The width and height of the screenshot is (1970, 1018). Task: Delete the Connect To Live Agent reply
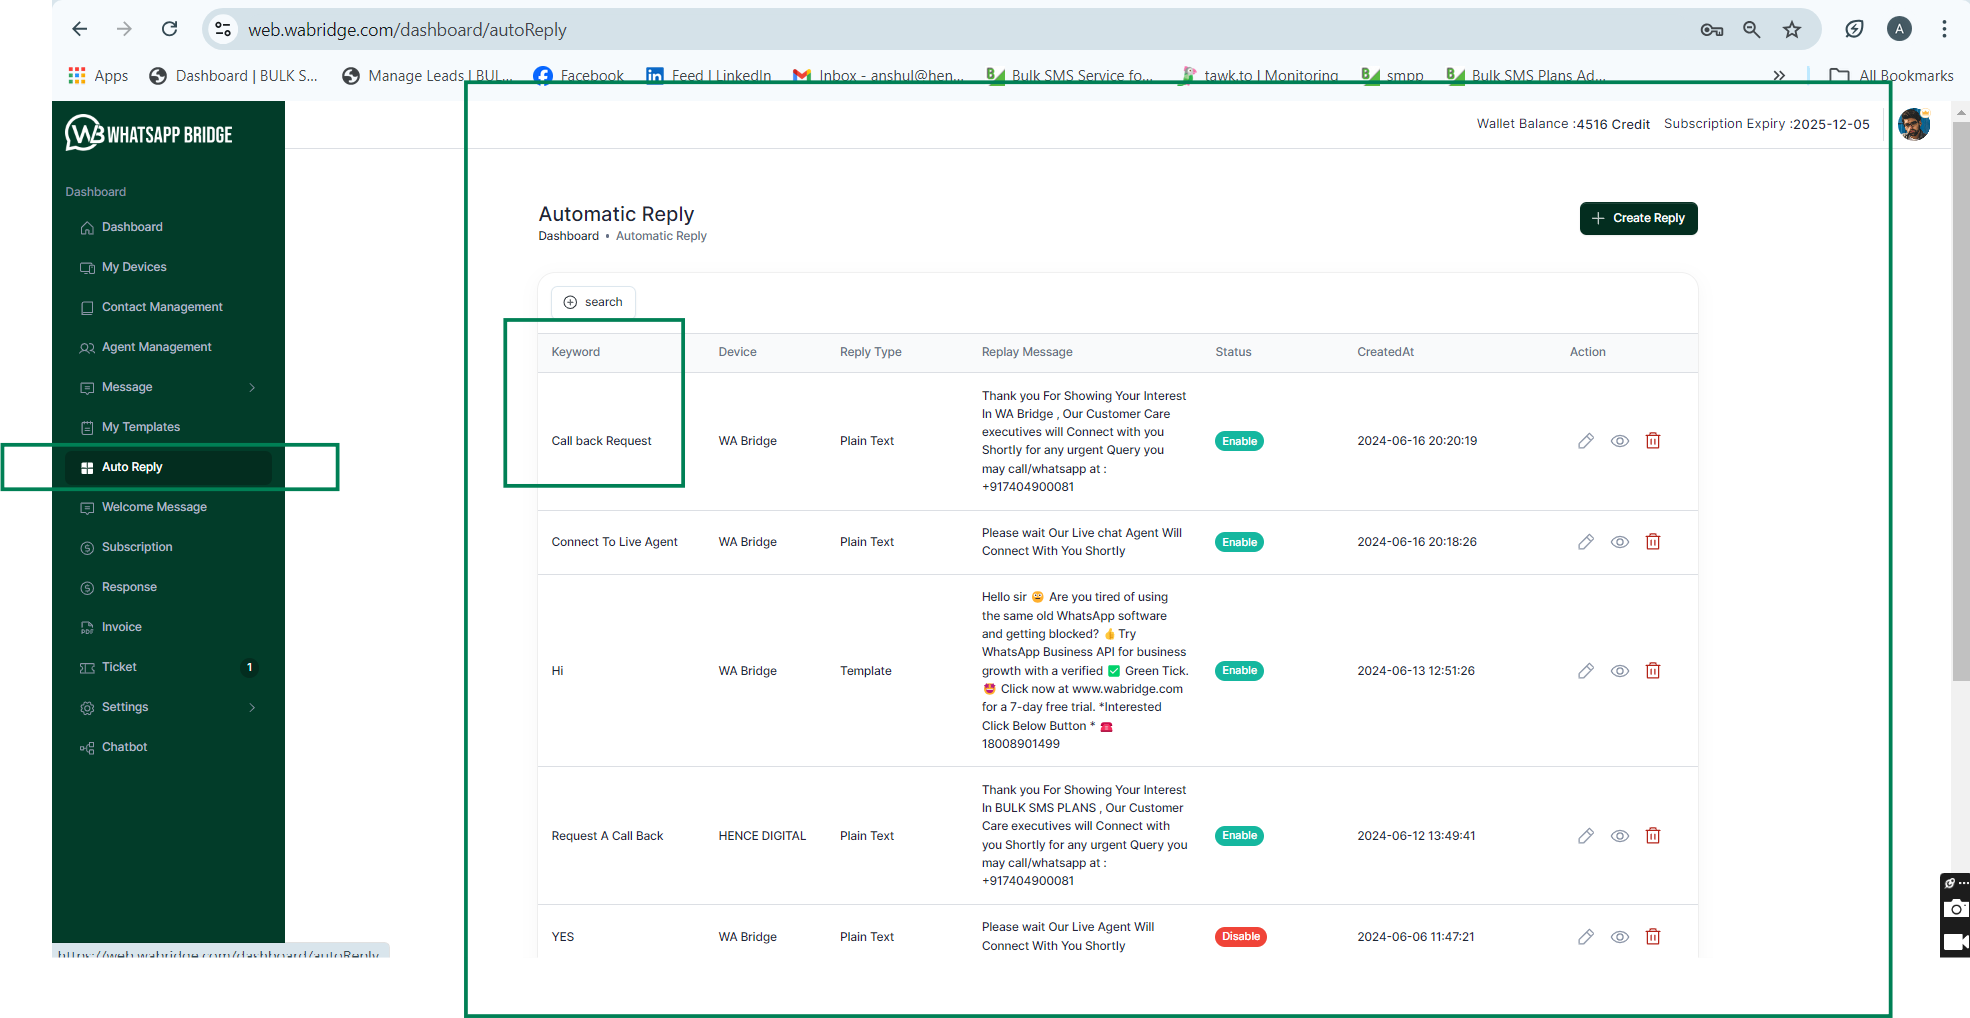(1653, 542)
